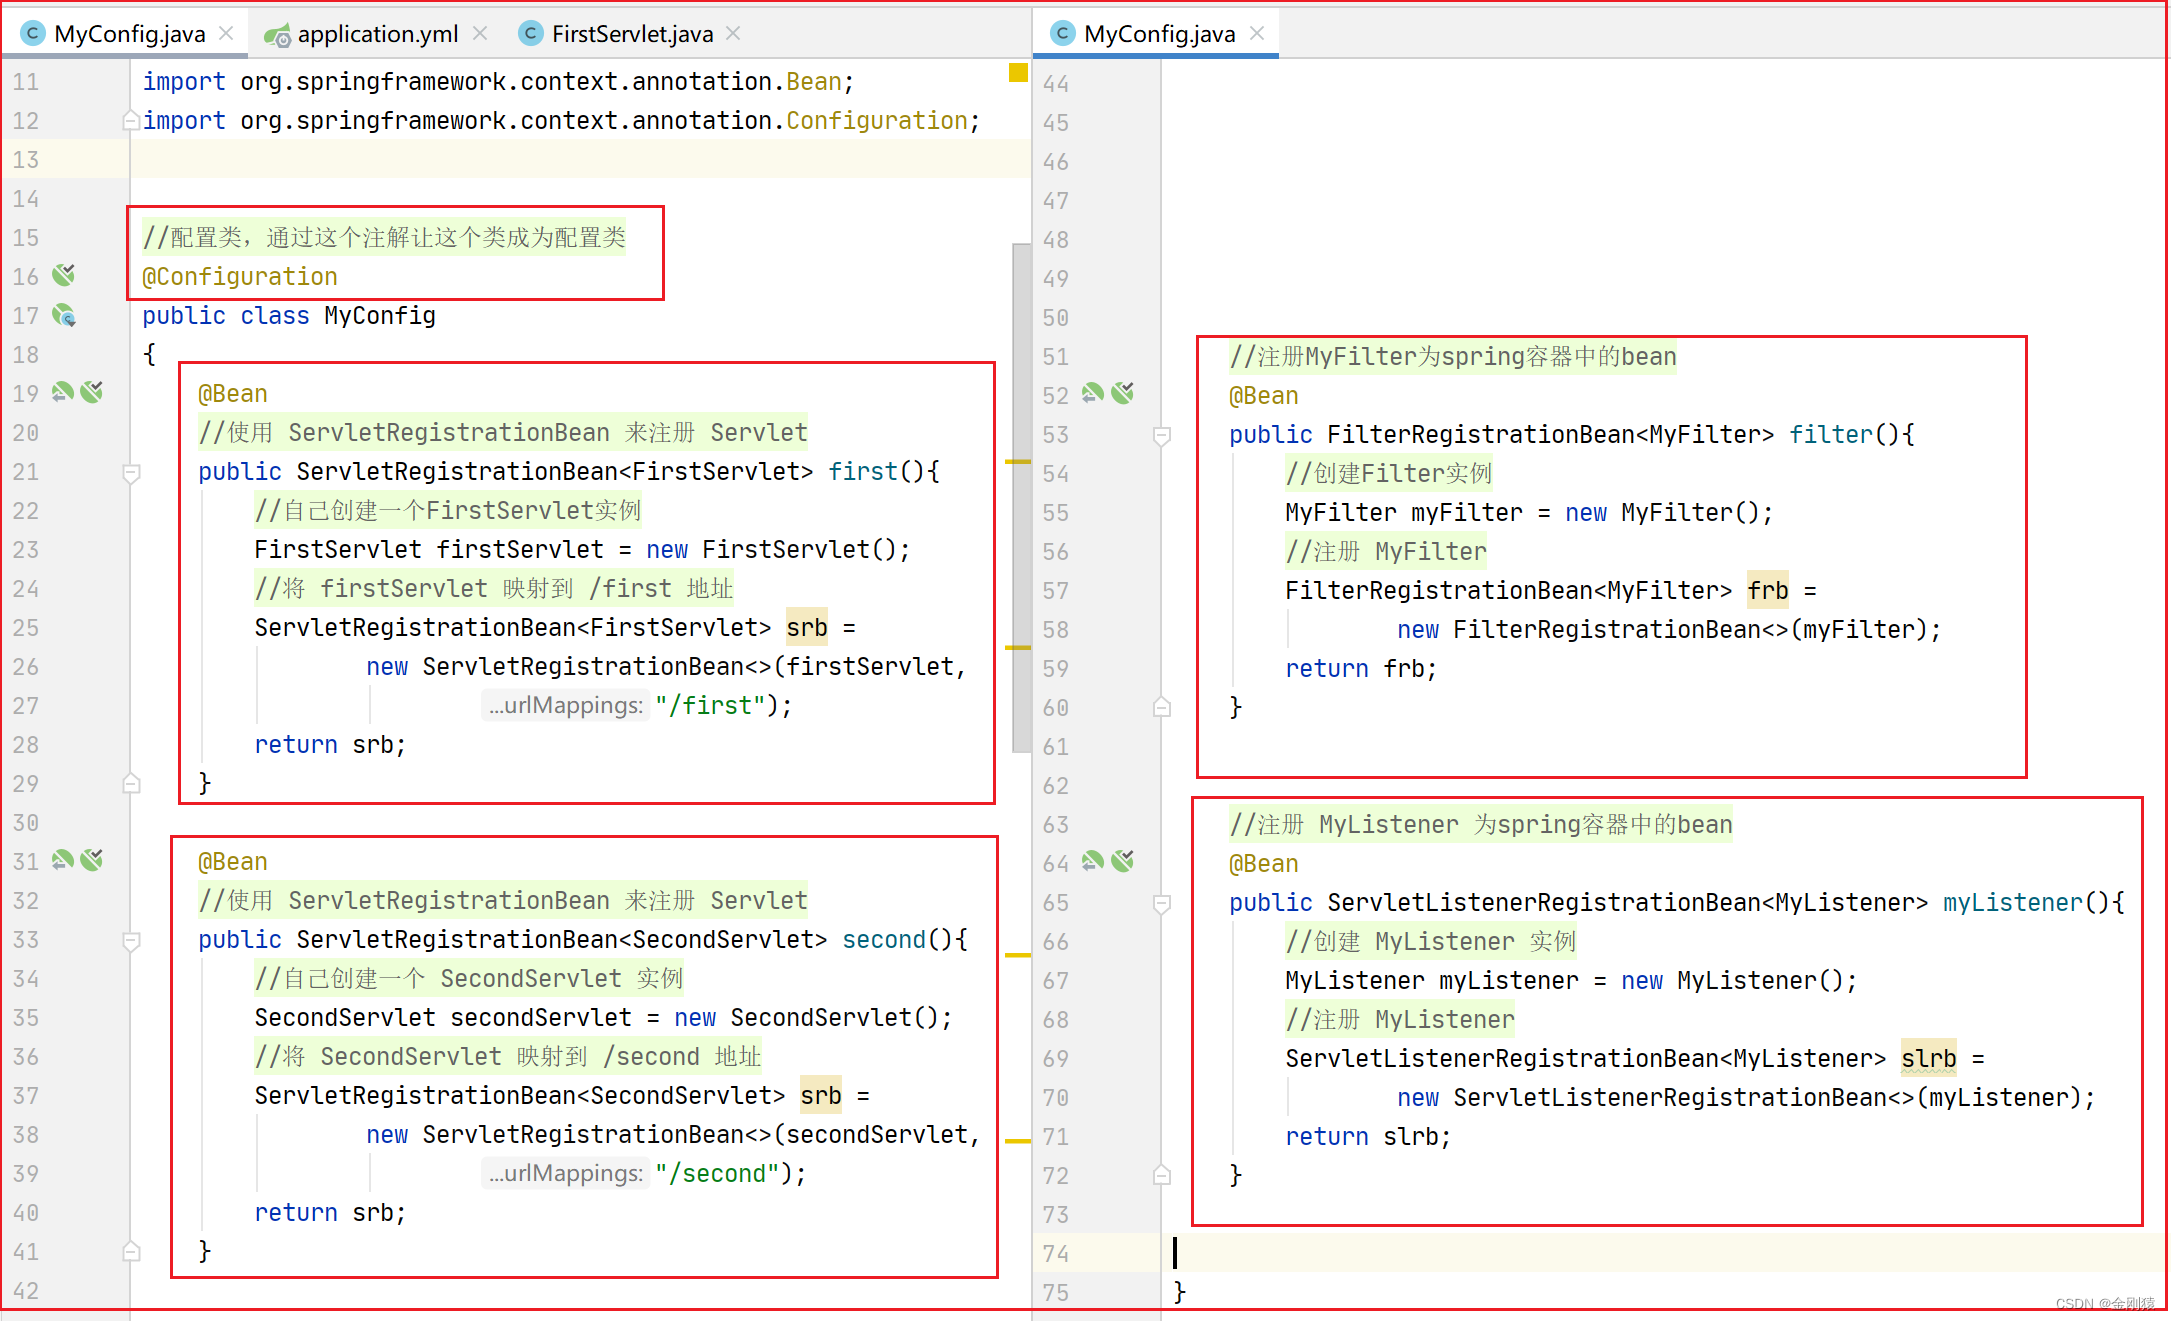Image resolution: width=2171 pixels, height=1321 pixels.
Task: Click class name MyConfig in declaration
Action: pos(380,316)
